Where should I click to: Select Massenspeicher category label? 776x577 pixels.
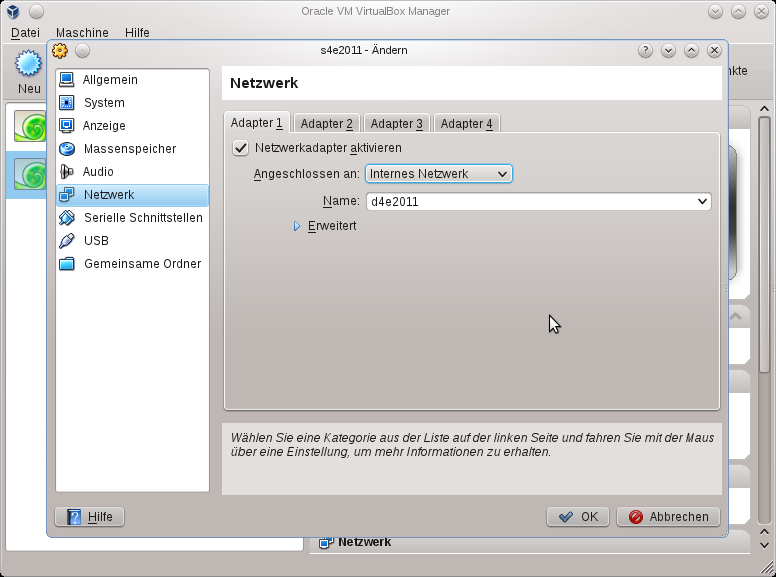[130, 148]
